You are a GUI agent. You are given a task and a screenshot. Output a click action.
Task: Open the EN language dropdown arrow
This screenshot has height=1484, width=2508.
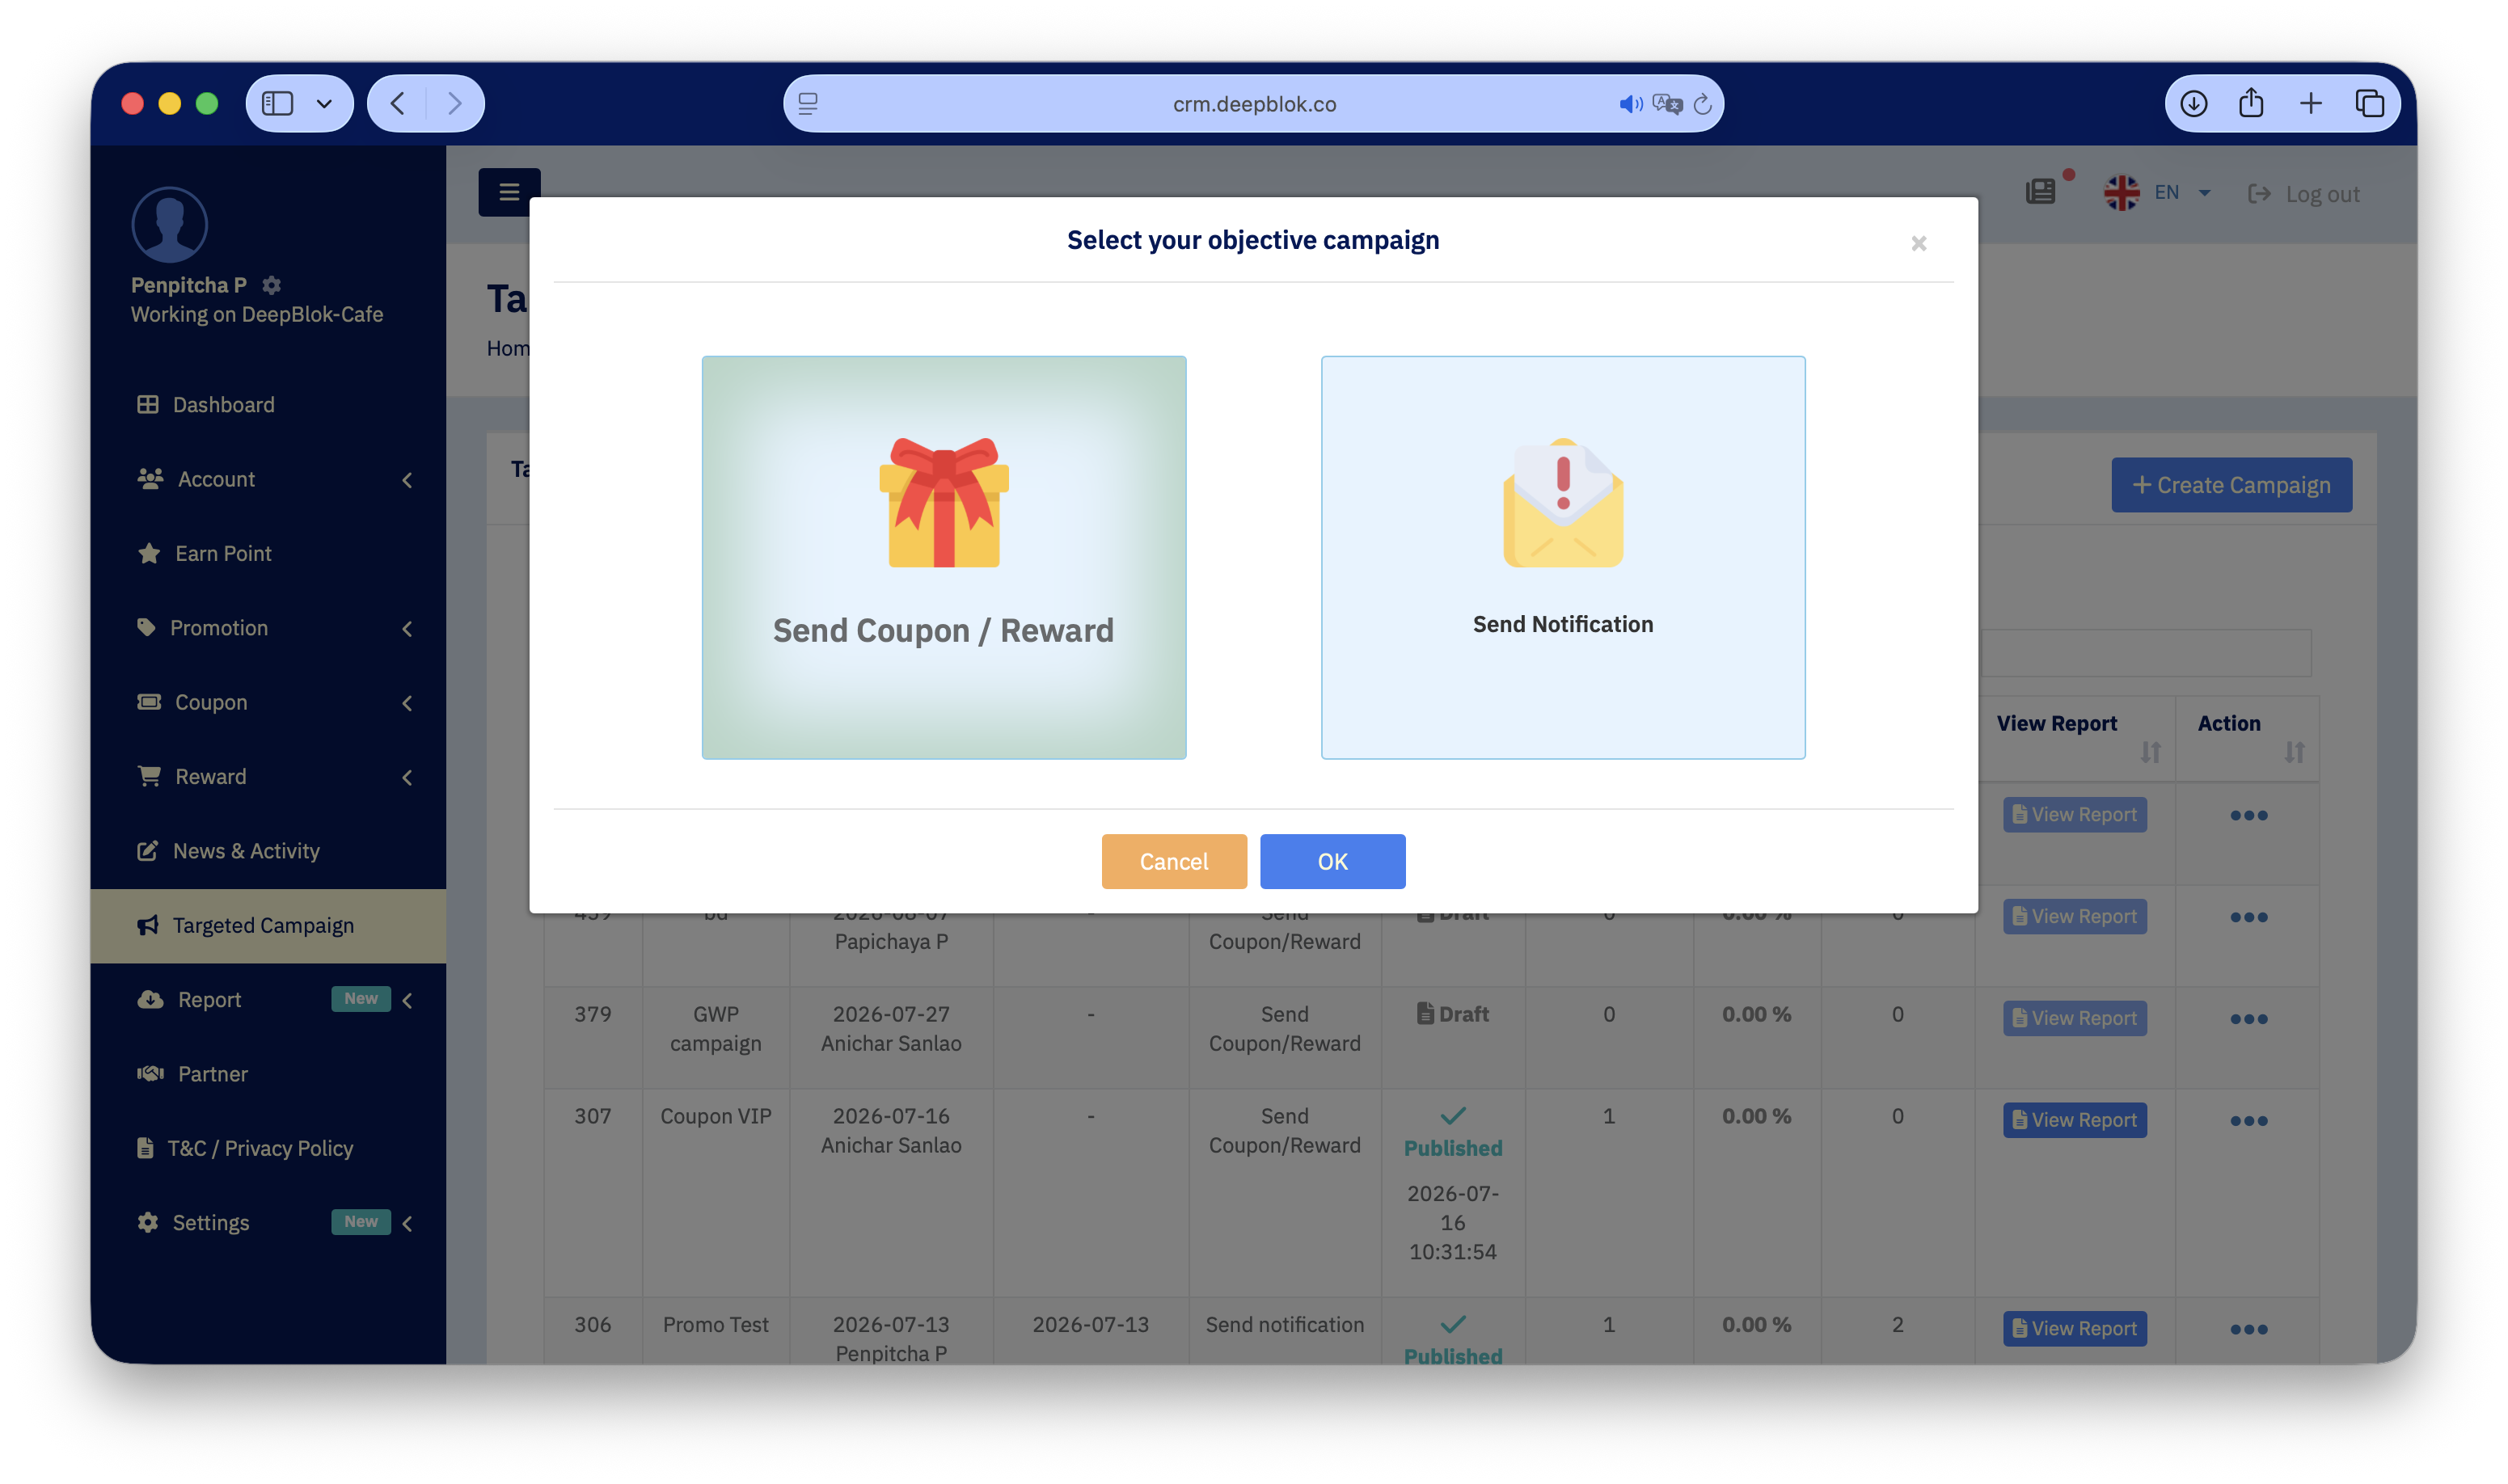pos(2204,193)
